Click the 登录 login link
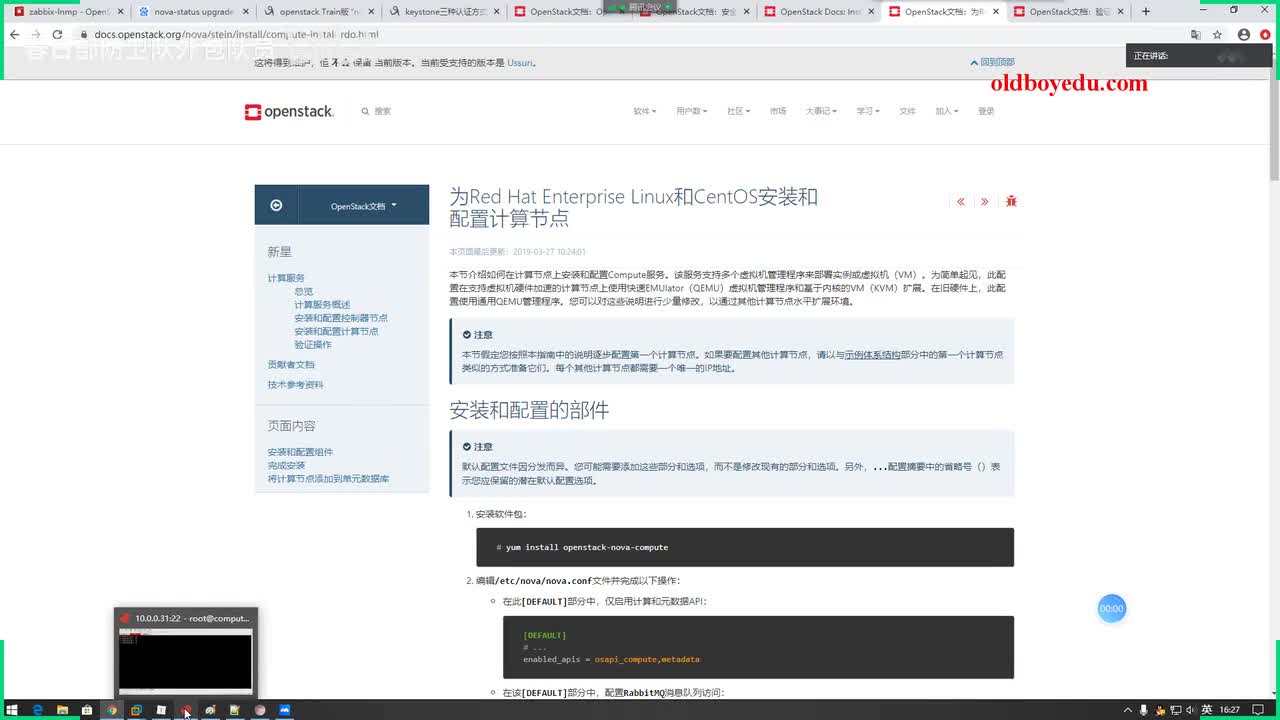This screenshot has height=720, width=1280. tap(986, 111)
